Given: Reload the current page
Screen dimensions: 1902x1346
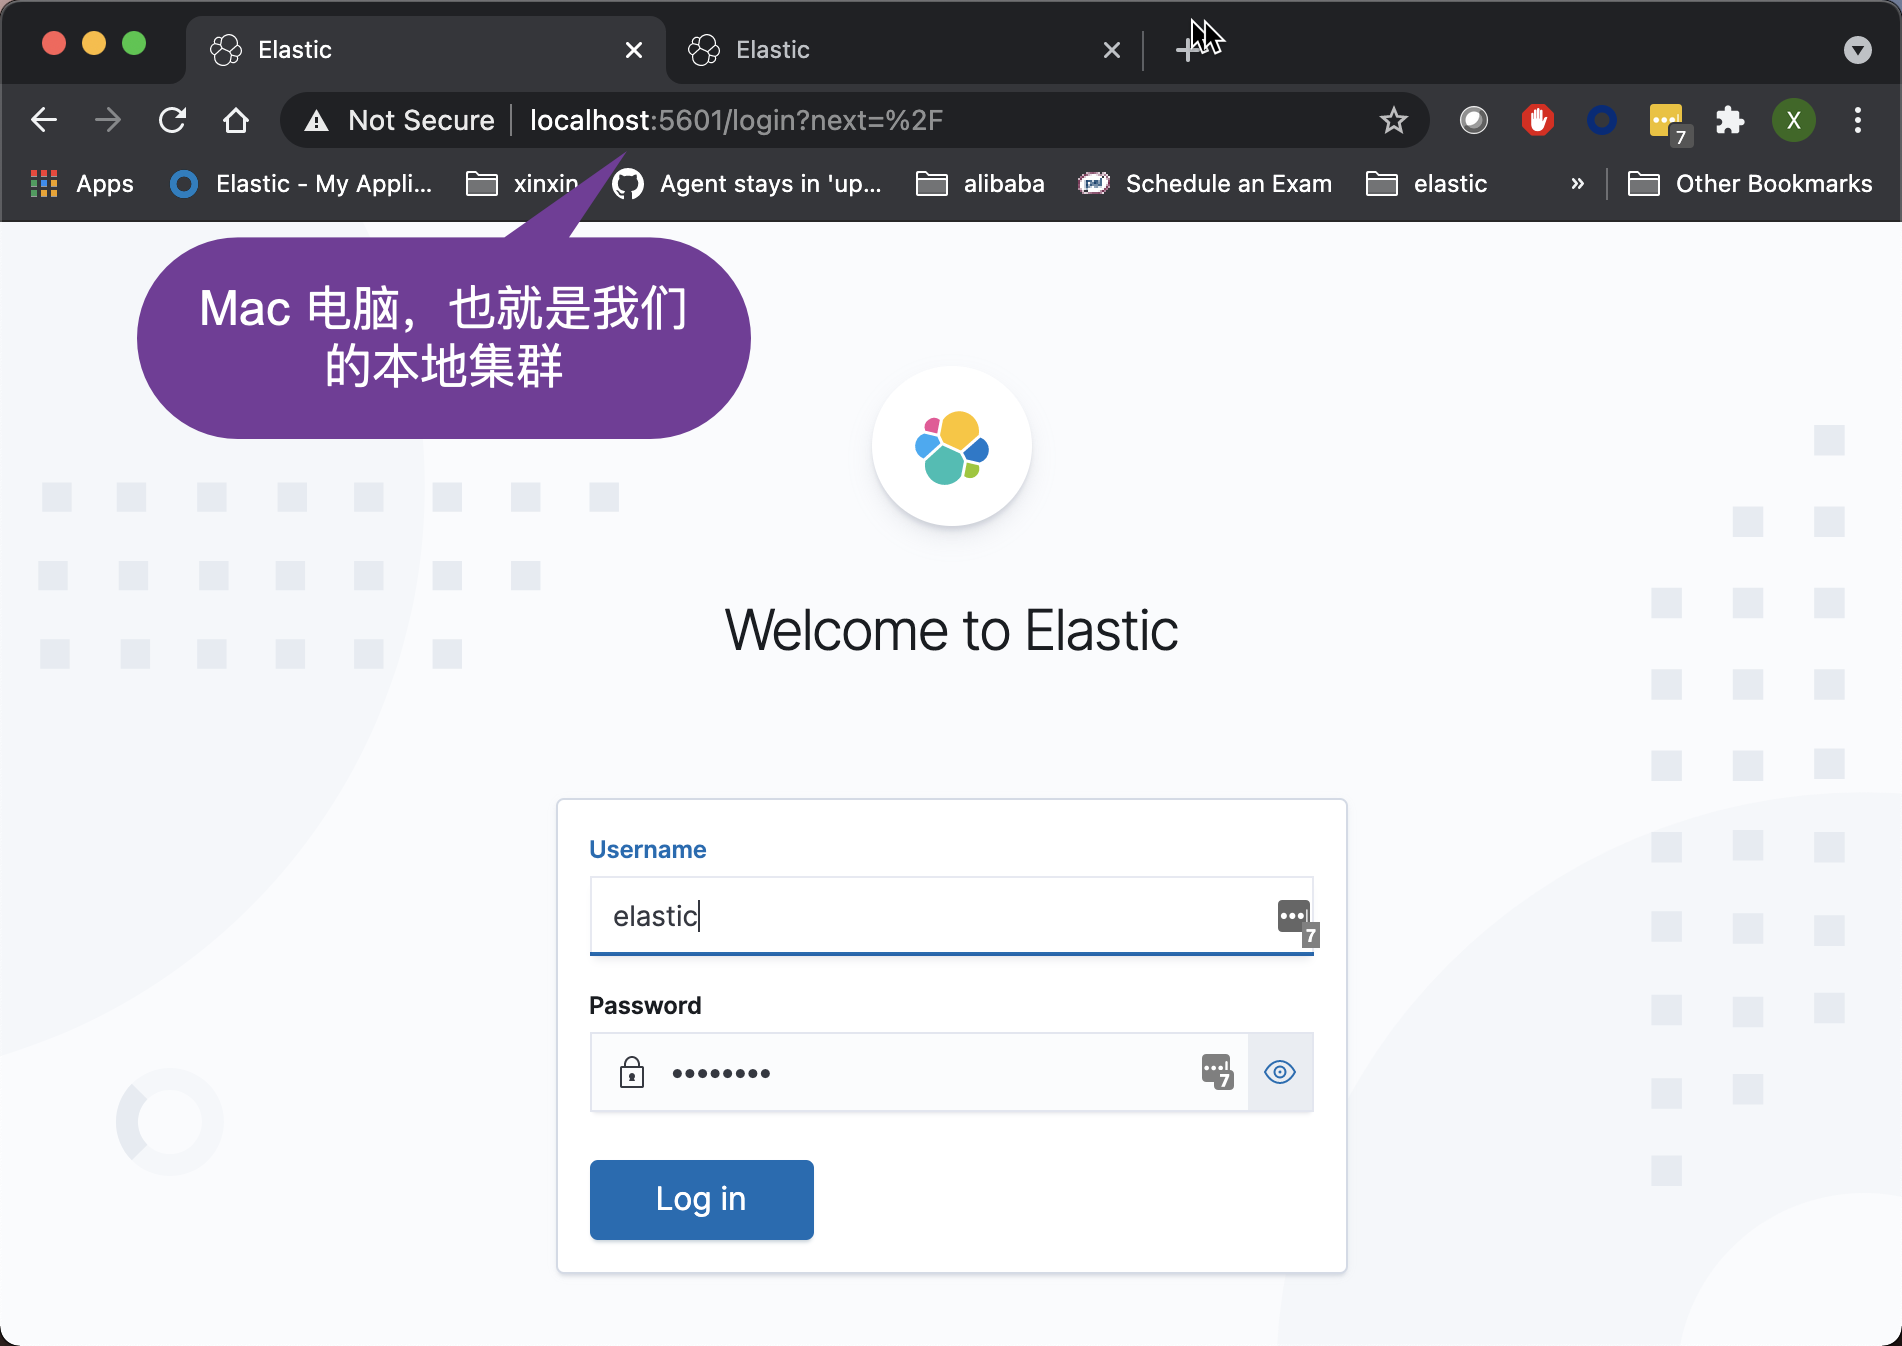Looking at the screenshot, I should point(172,120).
